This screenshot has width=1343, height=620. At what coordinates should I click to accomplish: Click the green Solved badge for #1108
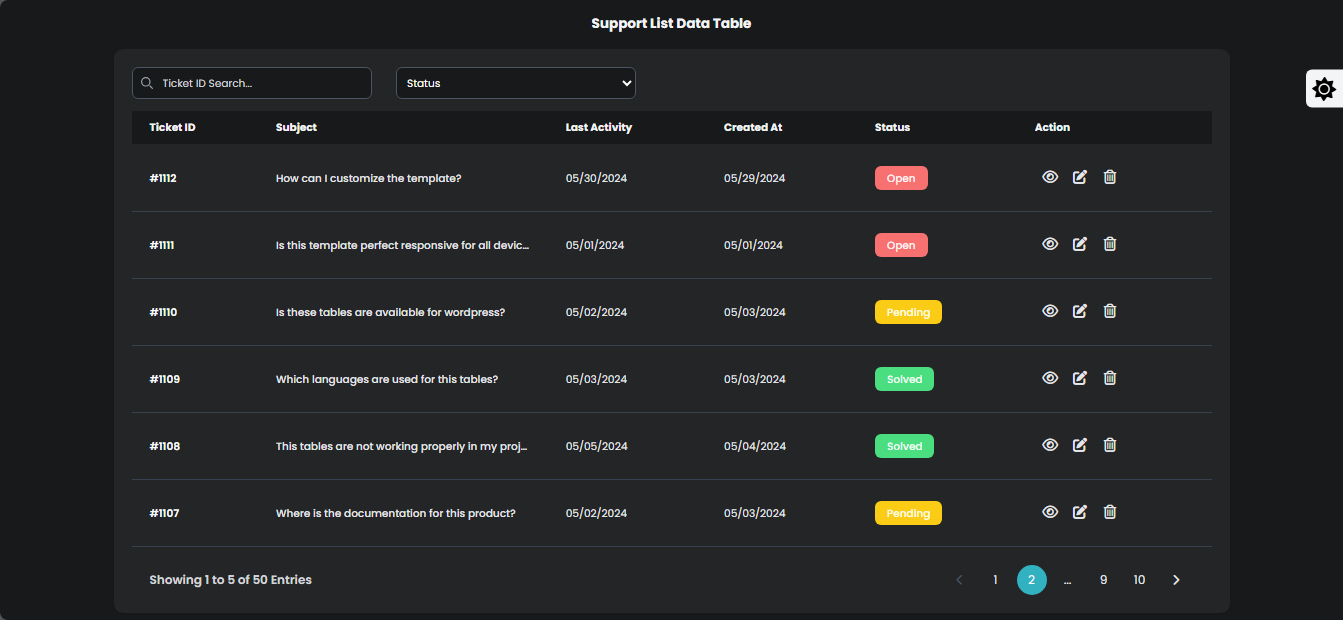click(x=904, y=446)
